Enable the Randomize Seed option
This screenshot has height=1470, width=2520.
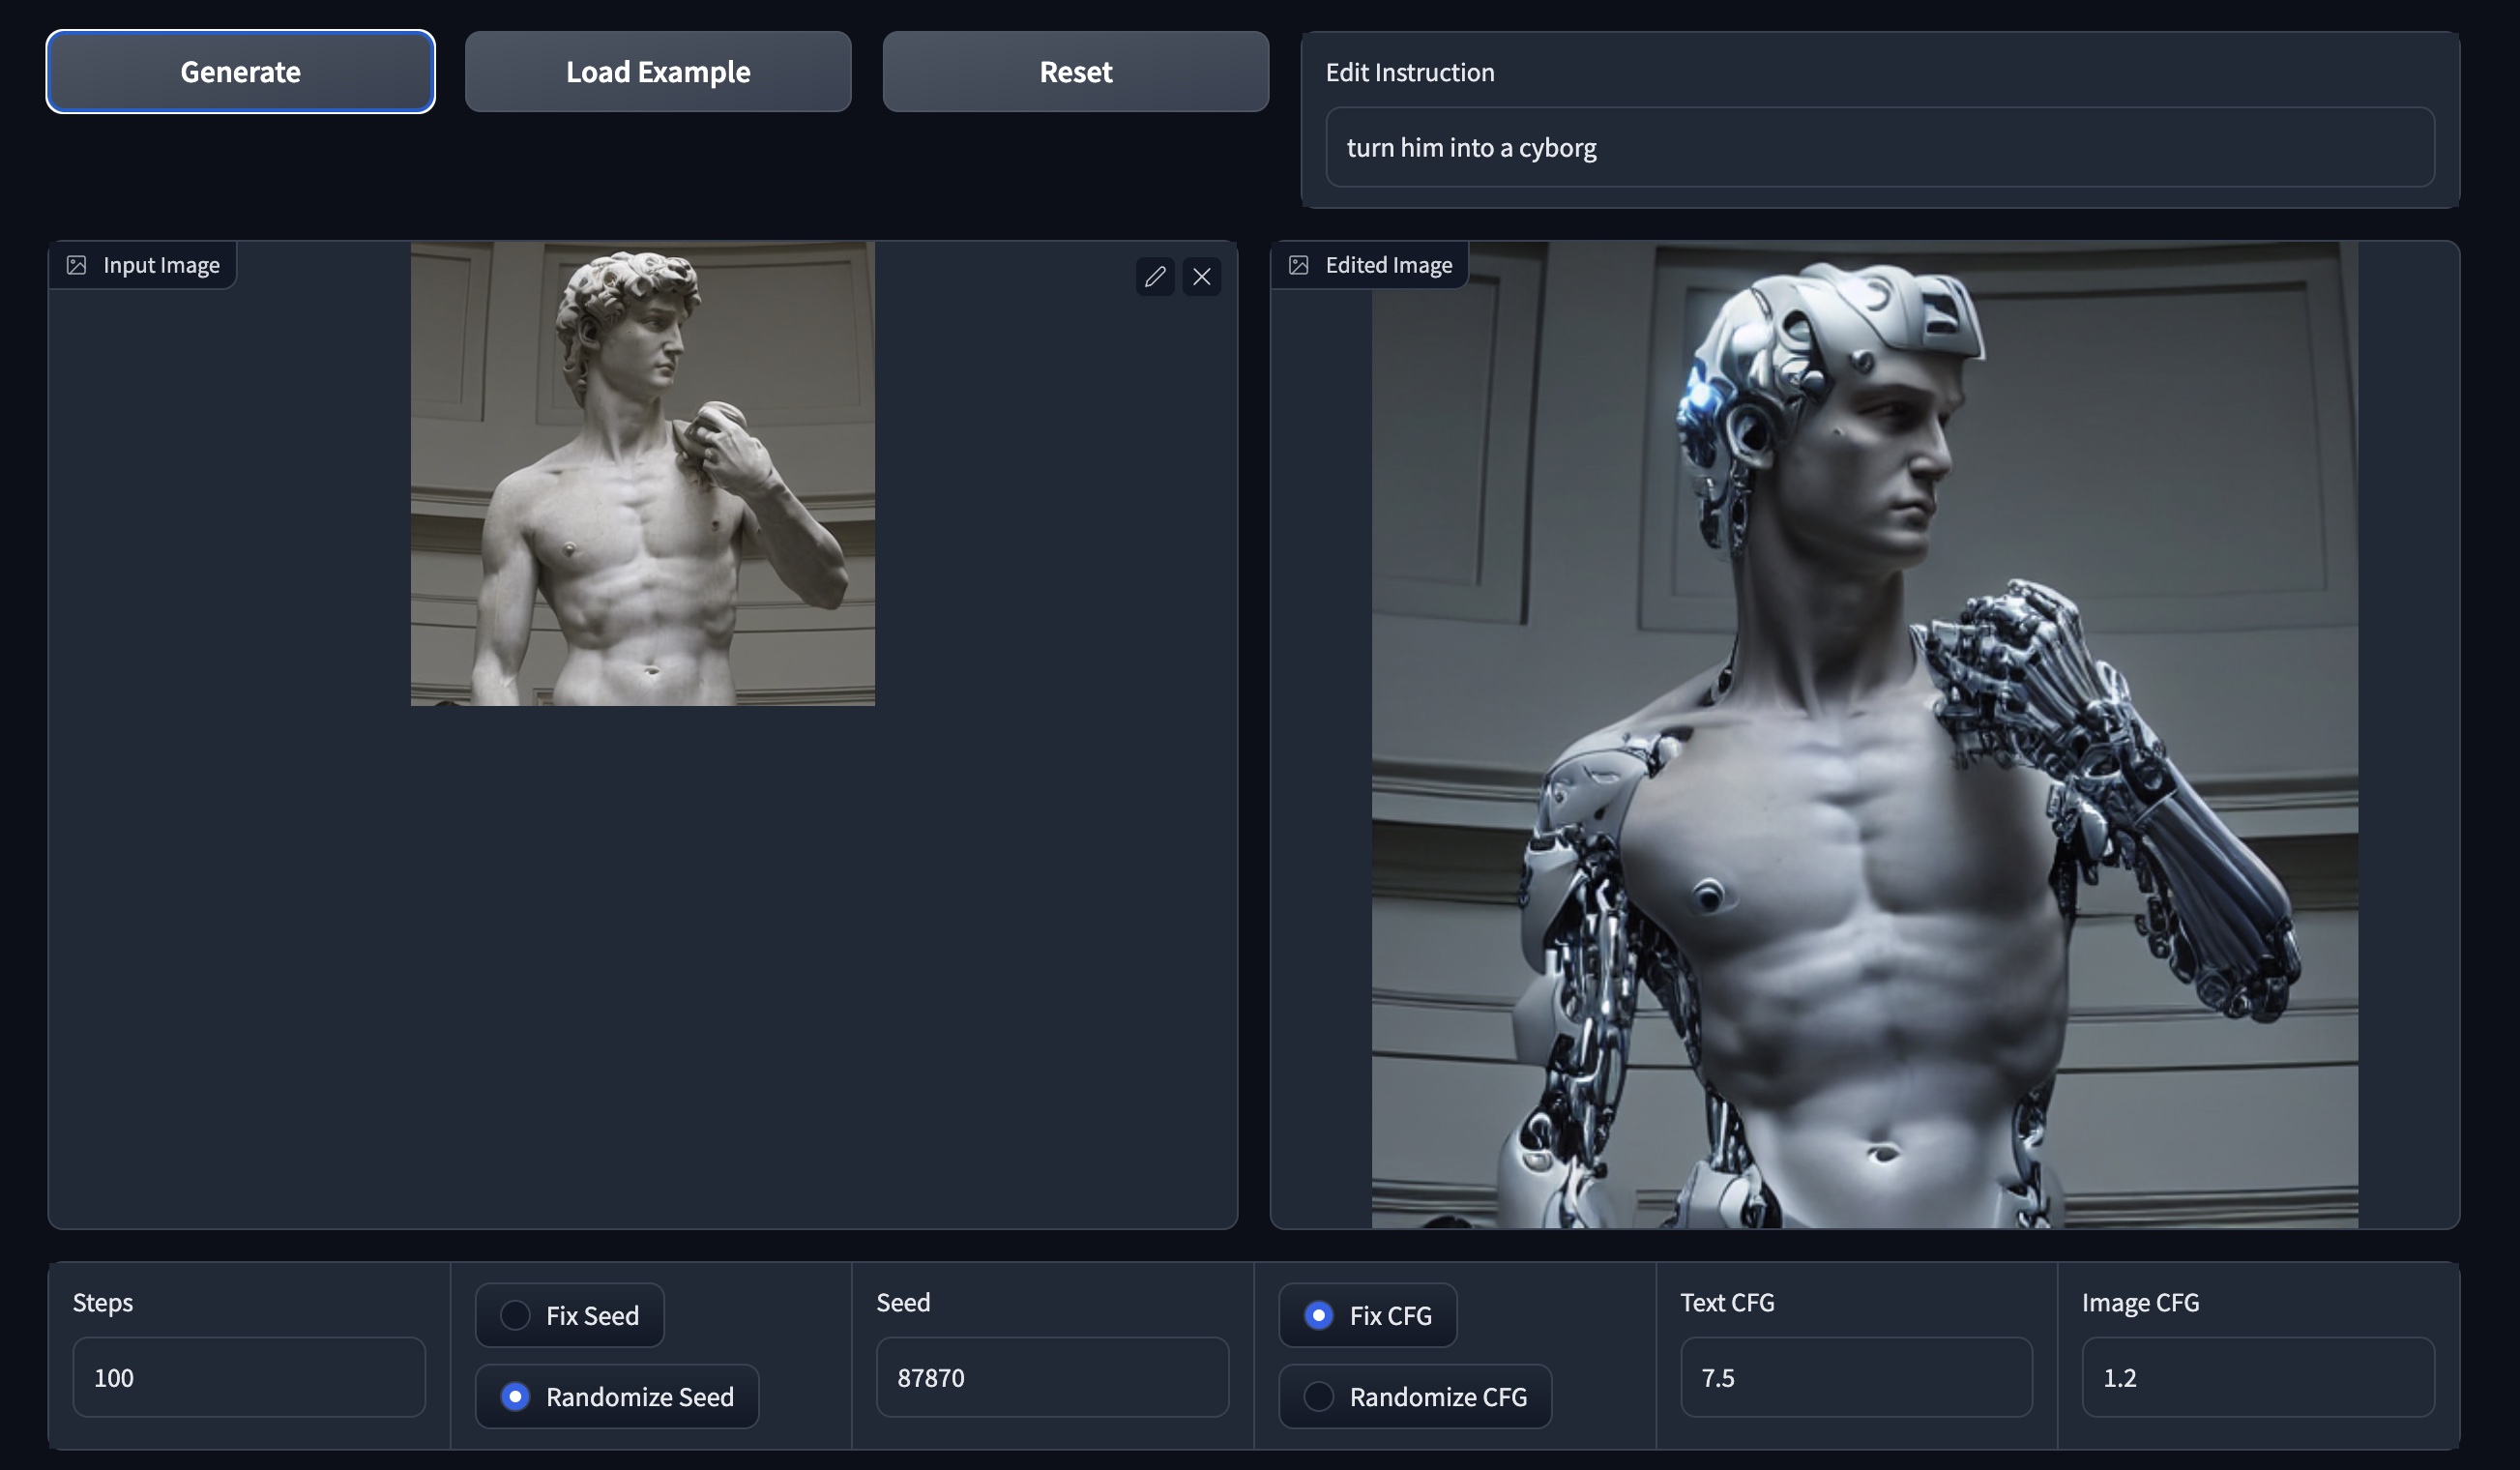(515, 1395)
